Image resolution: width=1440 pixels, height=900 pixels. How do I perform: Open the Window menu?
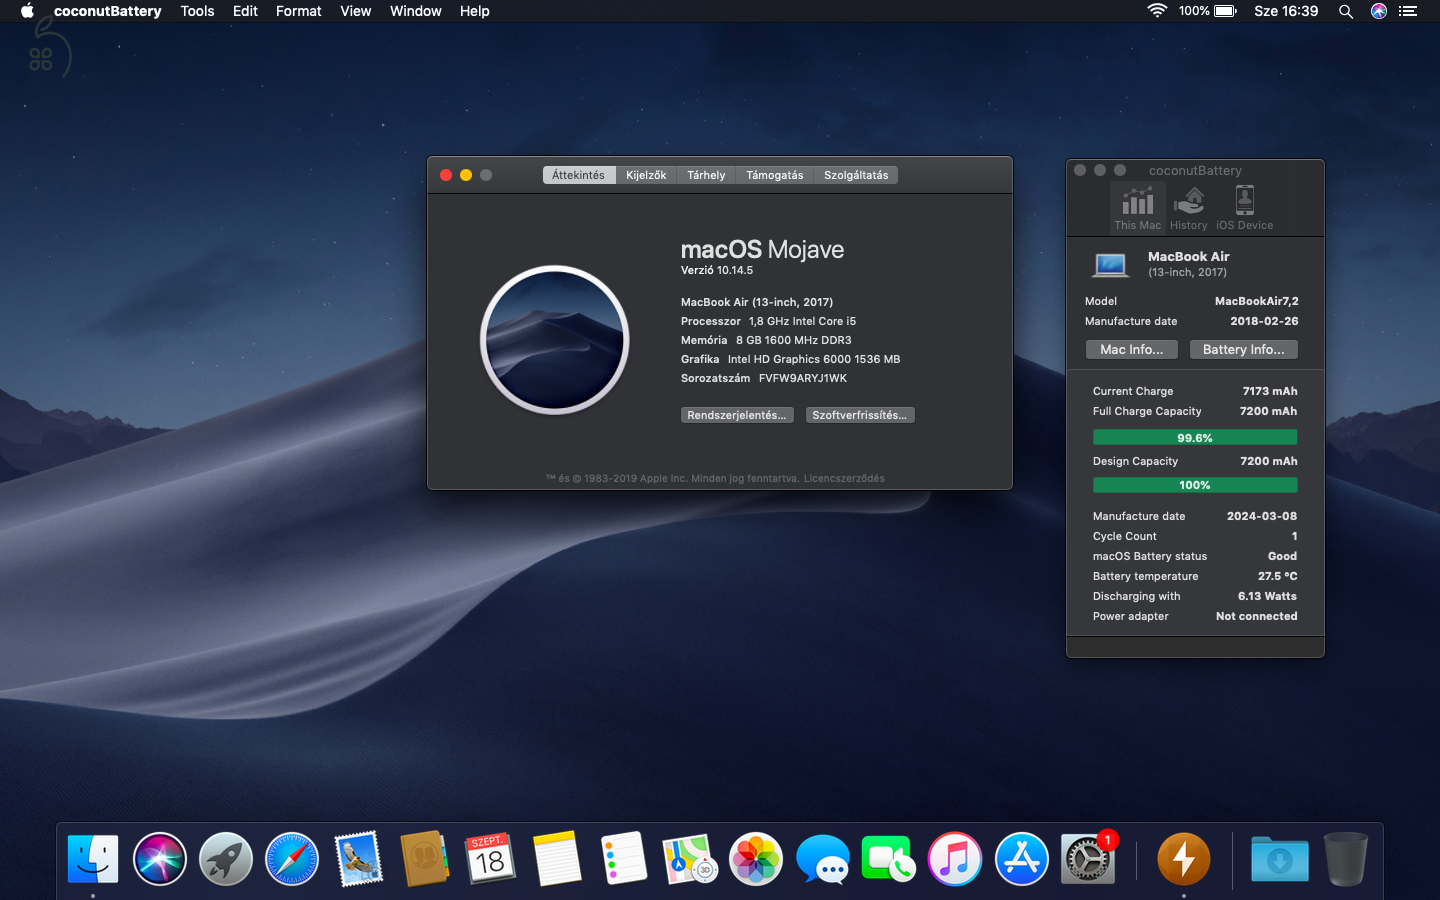pyautogui.click(x=415, y=11)
